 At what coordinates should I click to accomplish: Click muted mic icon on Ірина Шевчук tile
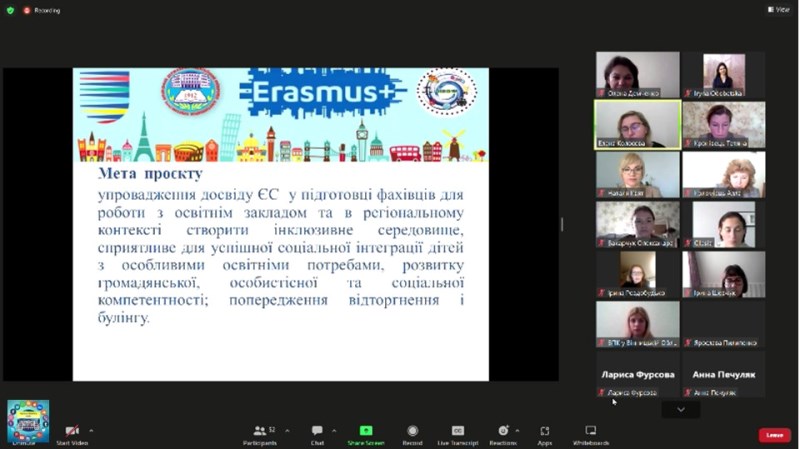pyautogui.click(x=688, y=293)
